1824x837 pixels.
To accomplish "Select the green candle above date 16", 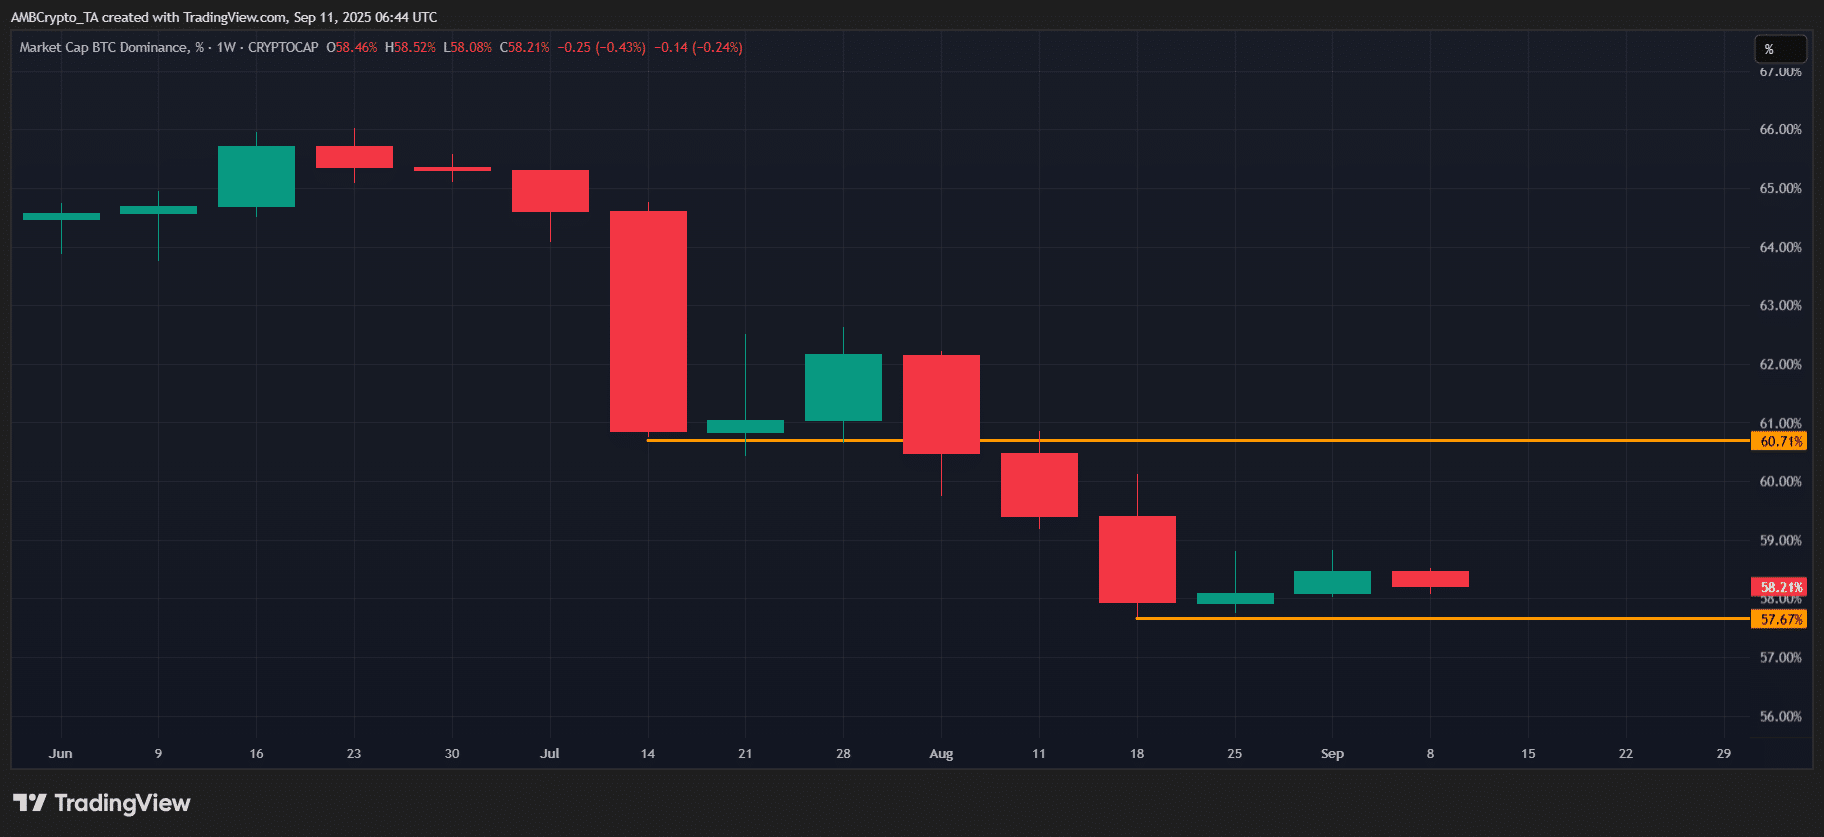I will (256, 176).
